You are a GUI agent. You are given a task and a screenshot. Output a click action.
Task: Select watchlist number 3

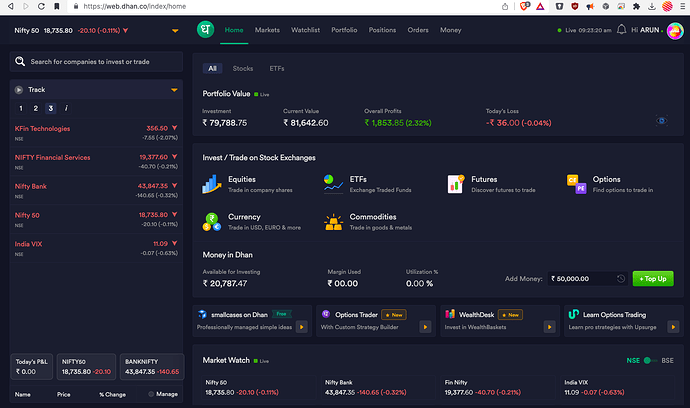tap(51, 108)
